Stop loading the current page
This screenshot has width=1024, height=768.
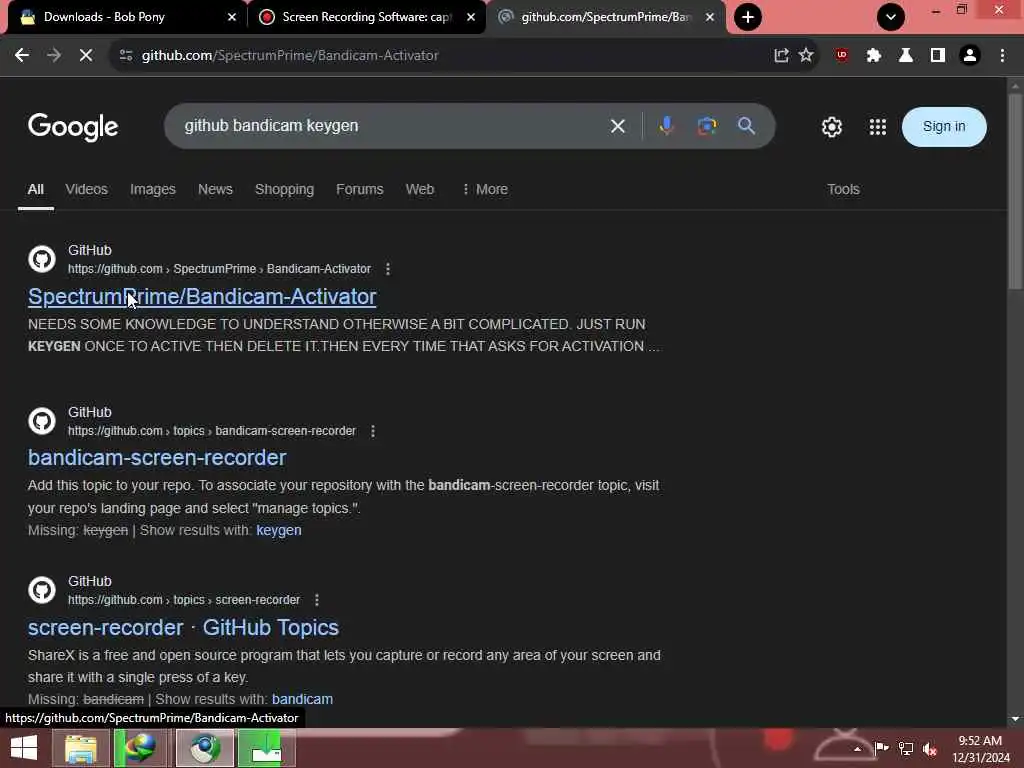tap(86, 56)
